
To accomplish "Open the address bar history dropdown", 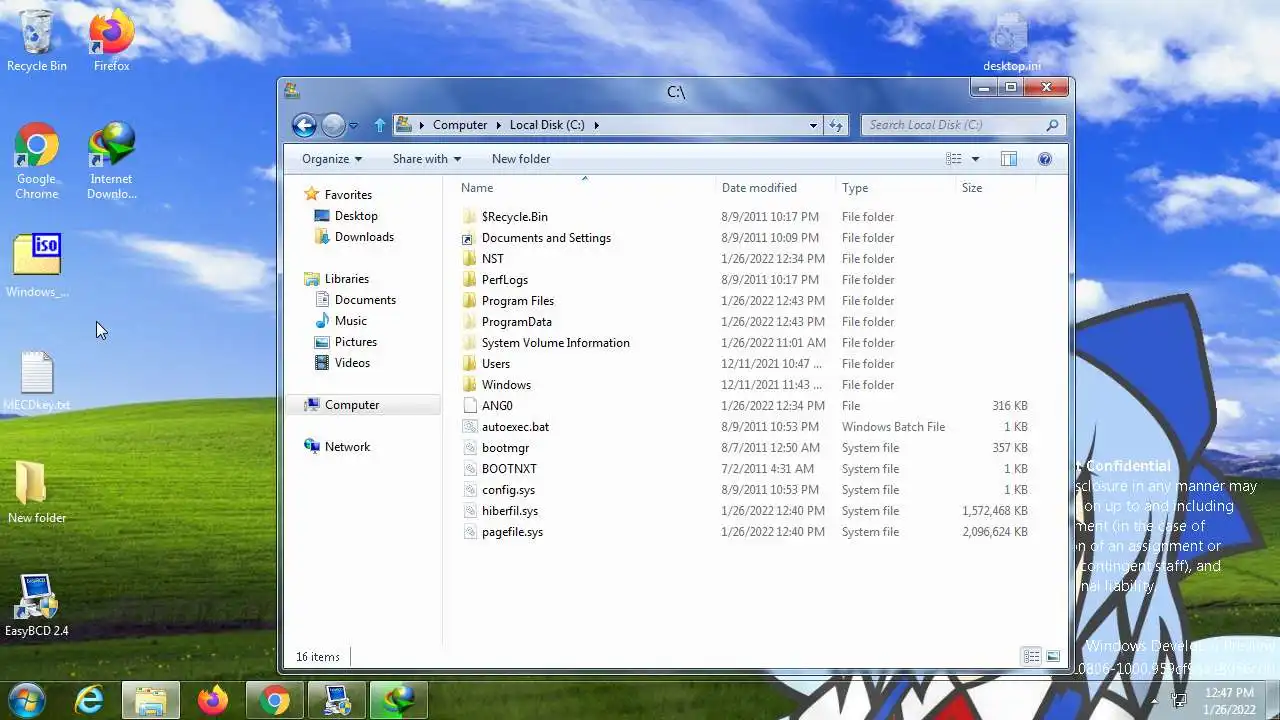I will 813,125.
